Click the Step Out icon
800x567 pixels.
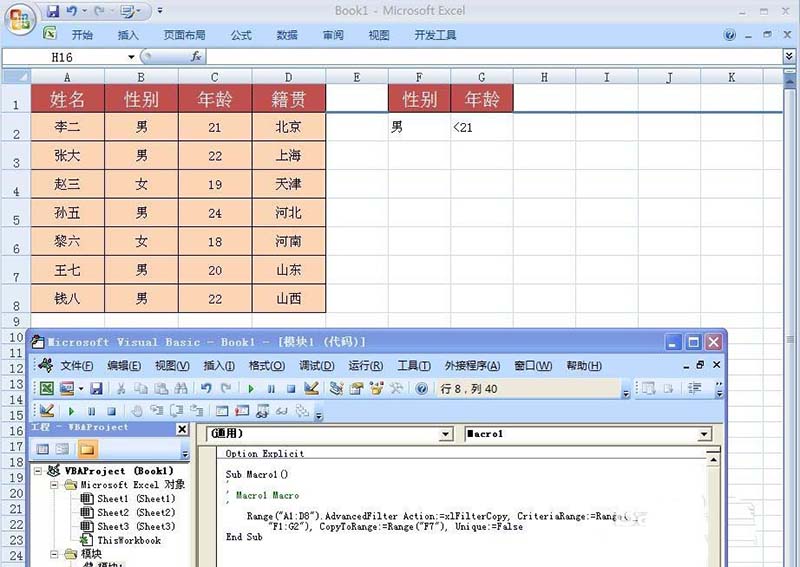(x=196, y=411)
